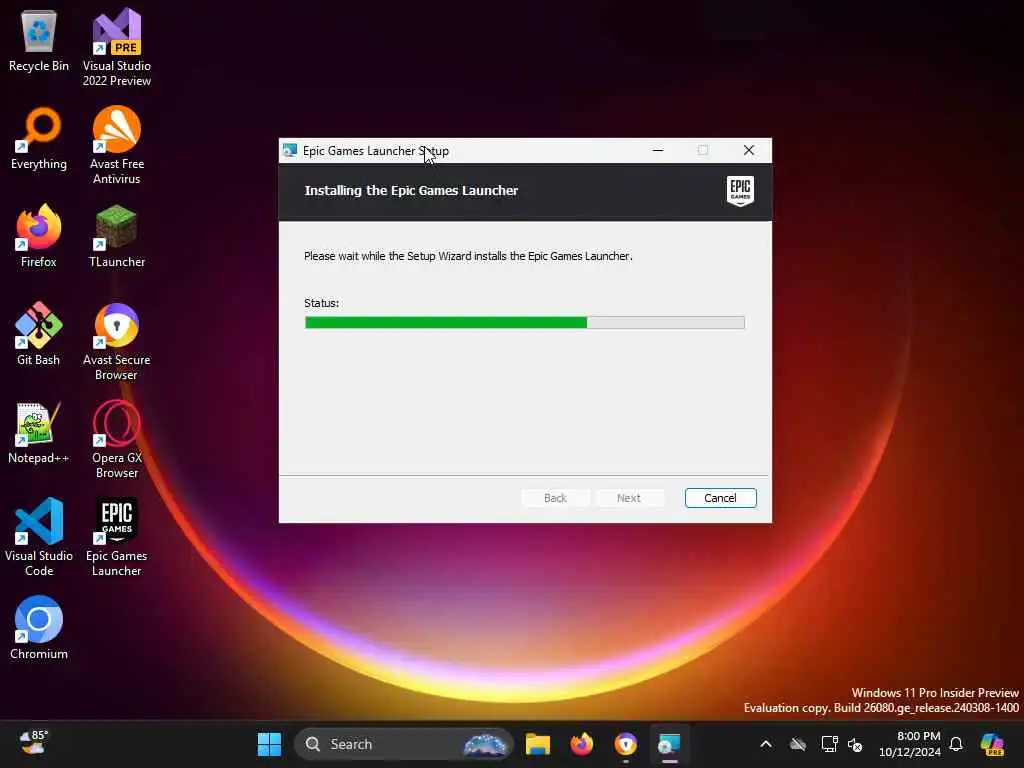Open the notifications bell icon
The width and height of the screenshot is (1024, 768).
(956, 744)
